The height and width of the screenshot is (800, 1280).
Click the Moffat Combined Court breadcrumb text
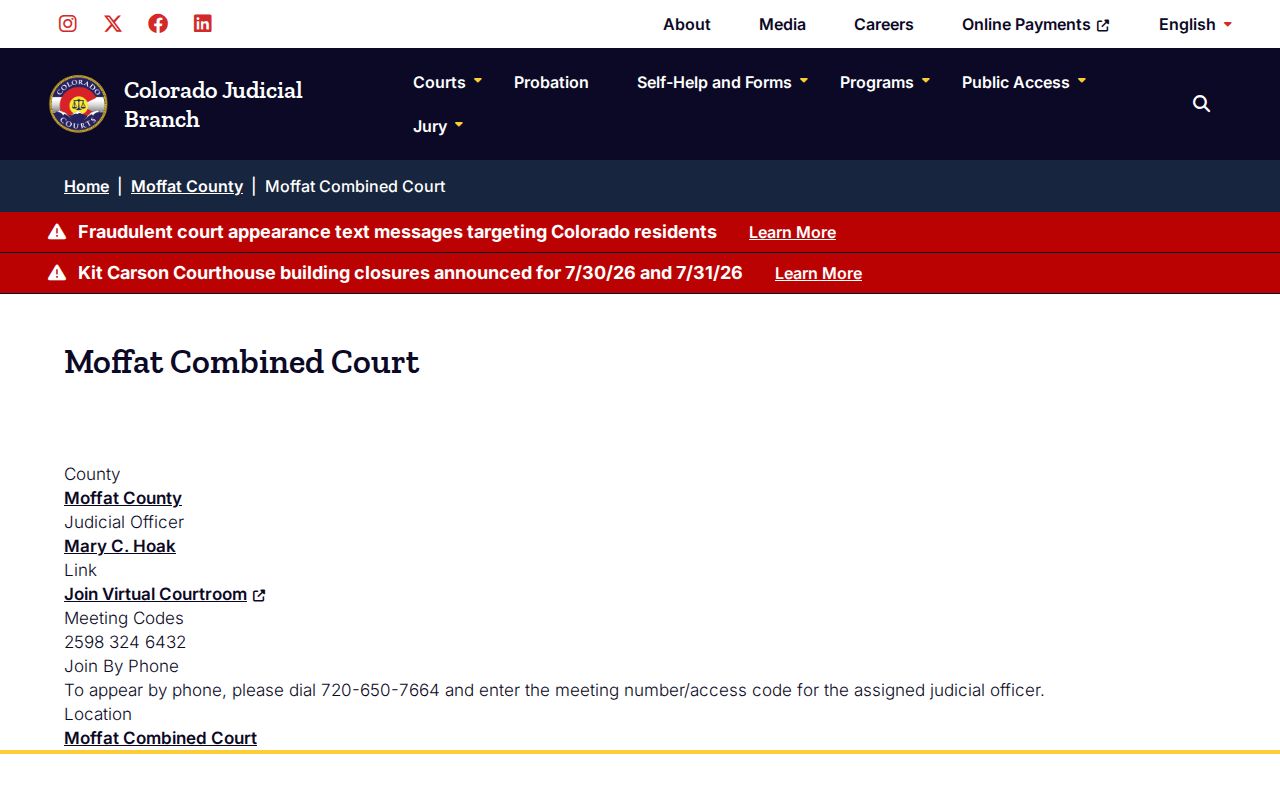(355, 186)
